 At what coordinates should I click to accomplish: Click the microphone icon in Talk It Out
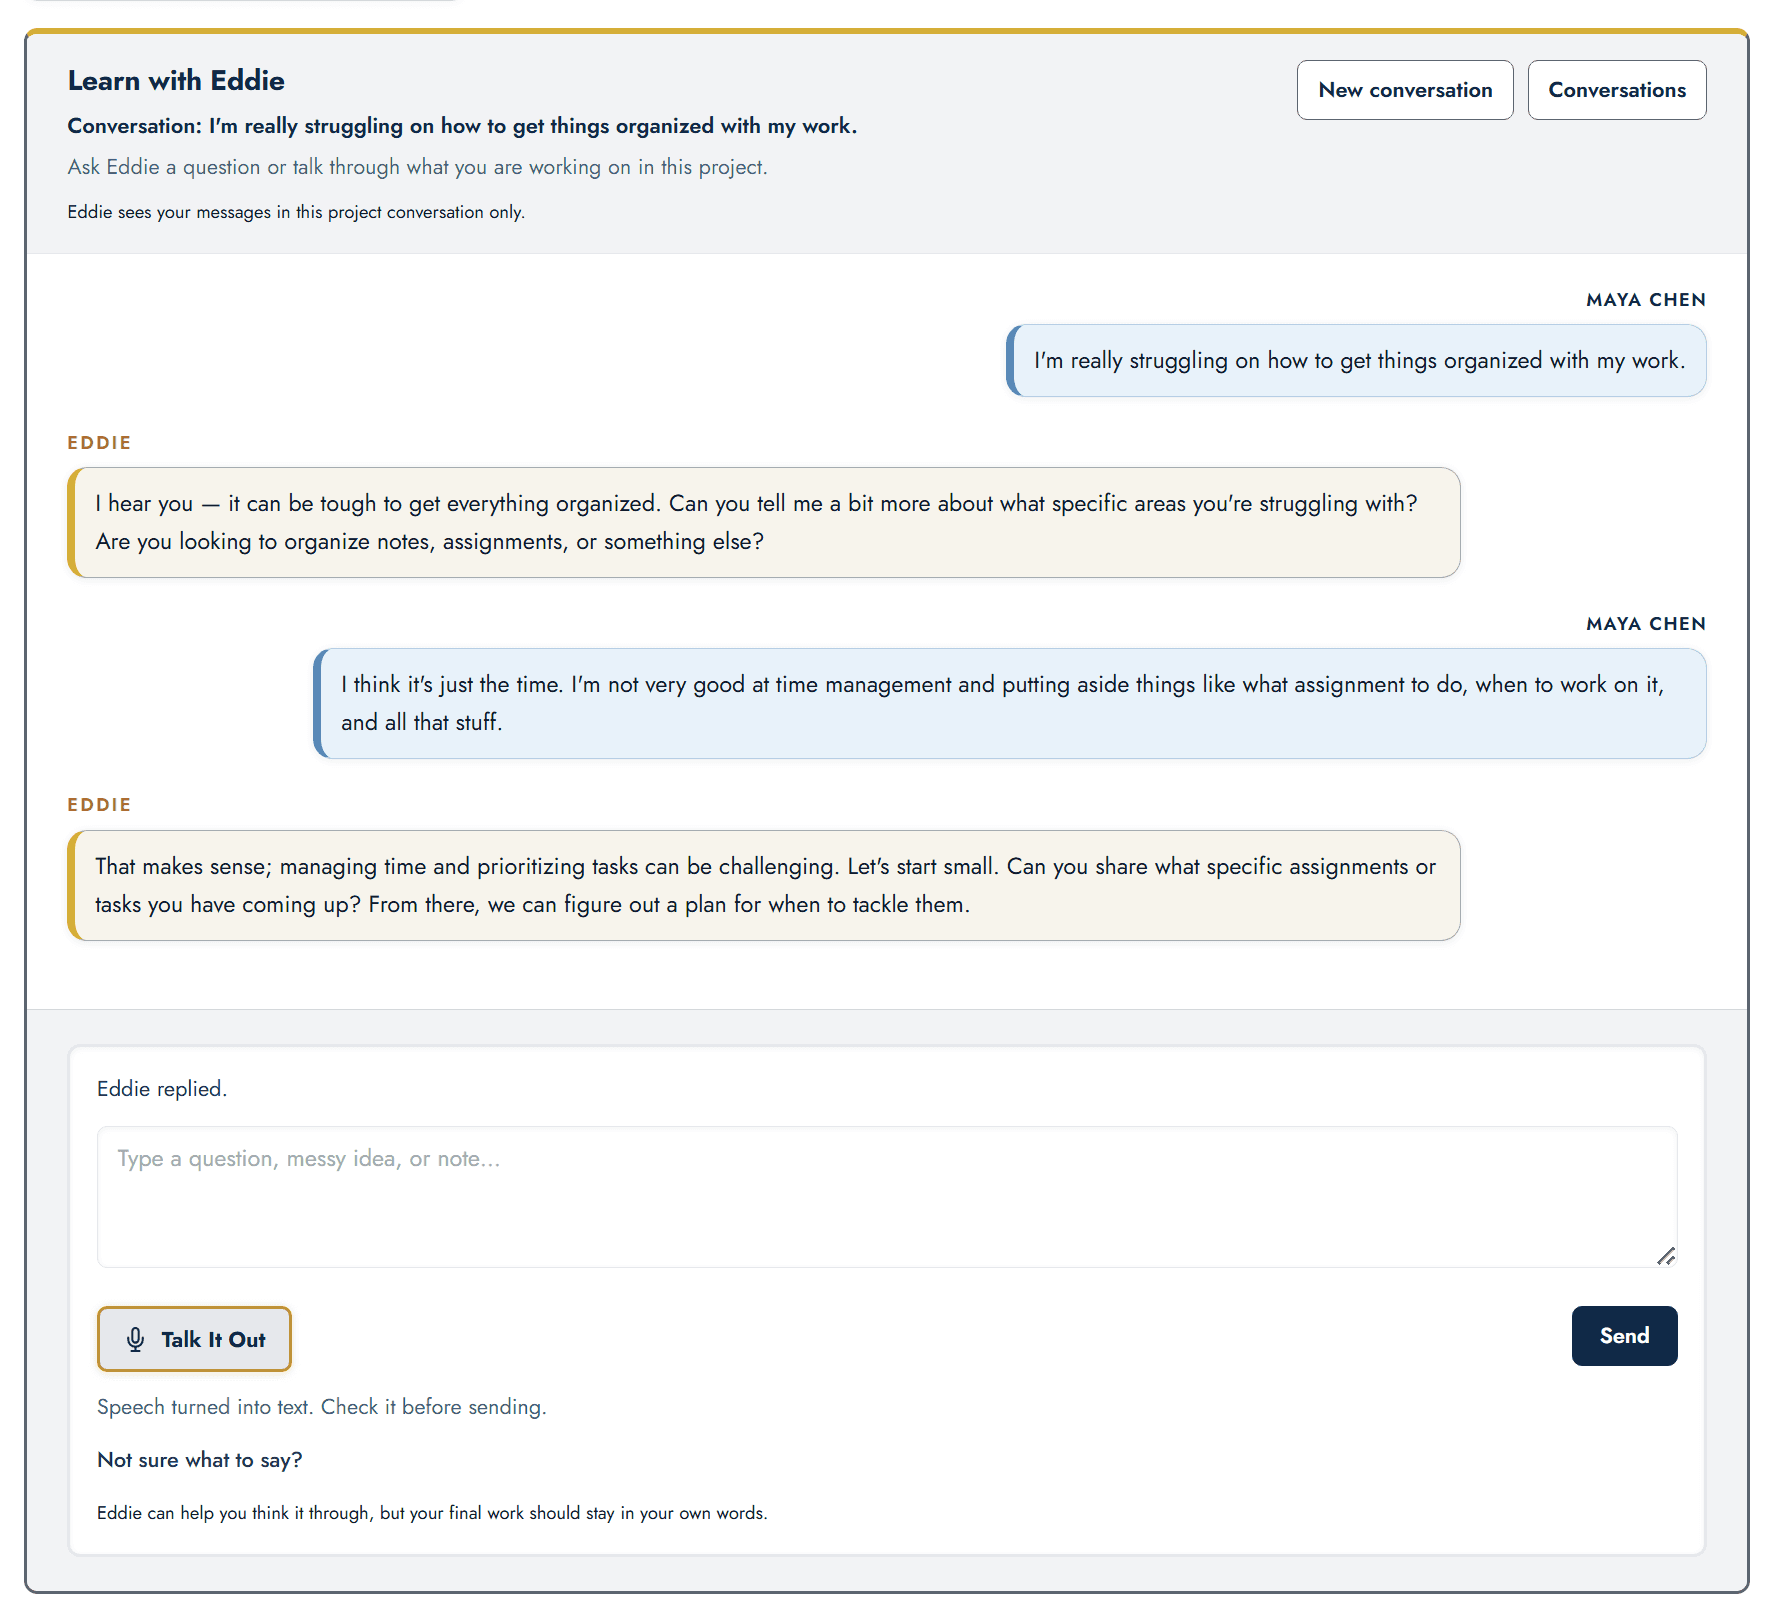pos(136,1340)
